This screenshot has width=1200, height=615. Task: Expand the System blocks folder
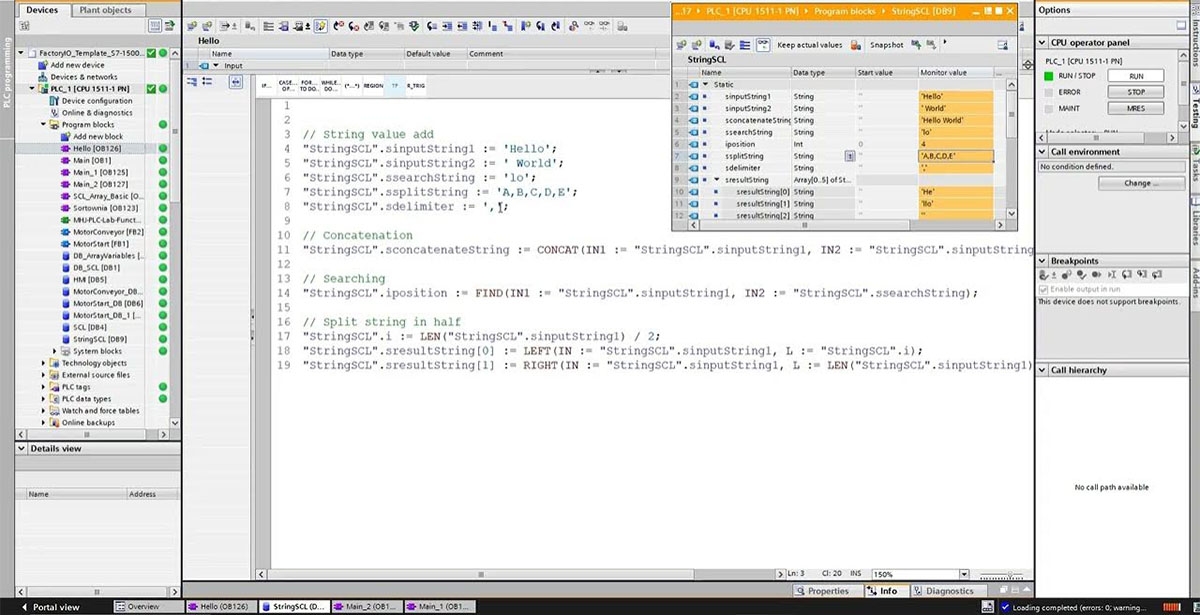pyautogui.click(x=52, y=351)
